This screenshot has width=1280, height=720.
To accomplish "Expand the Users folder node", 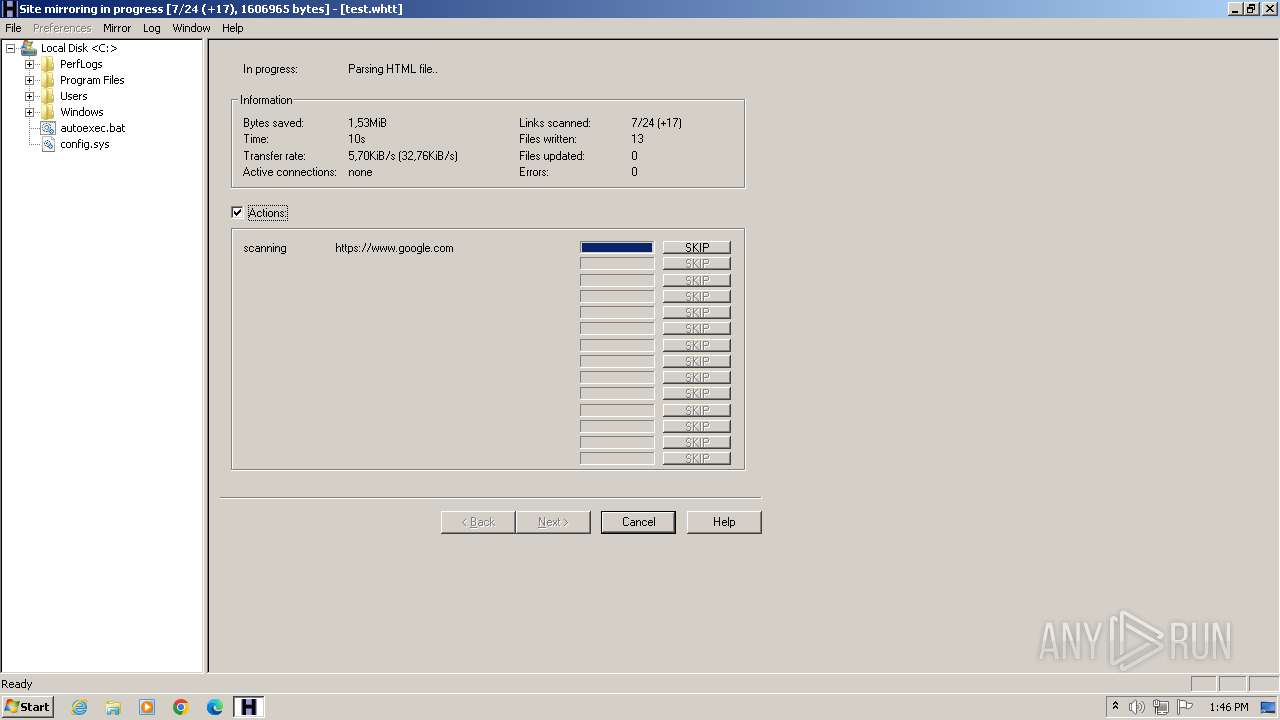I will pyautogui.click(x=29, y=96).
